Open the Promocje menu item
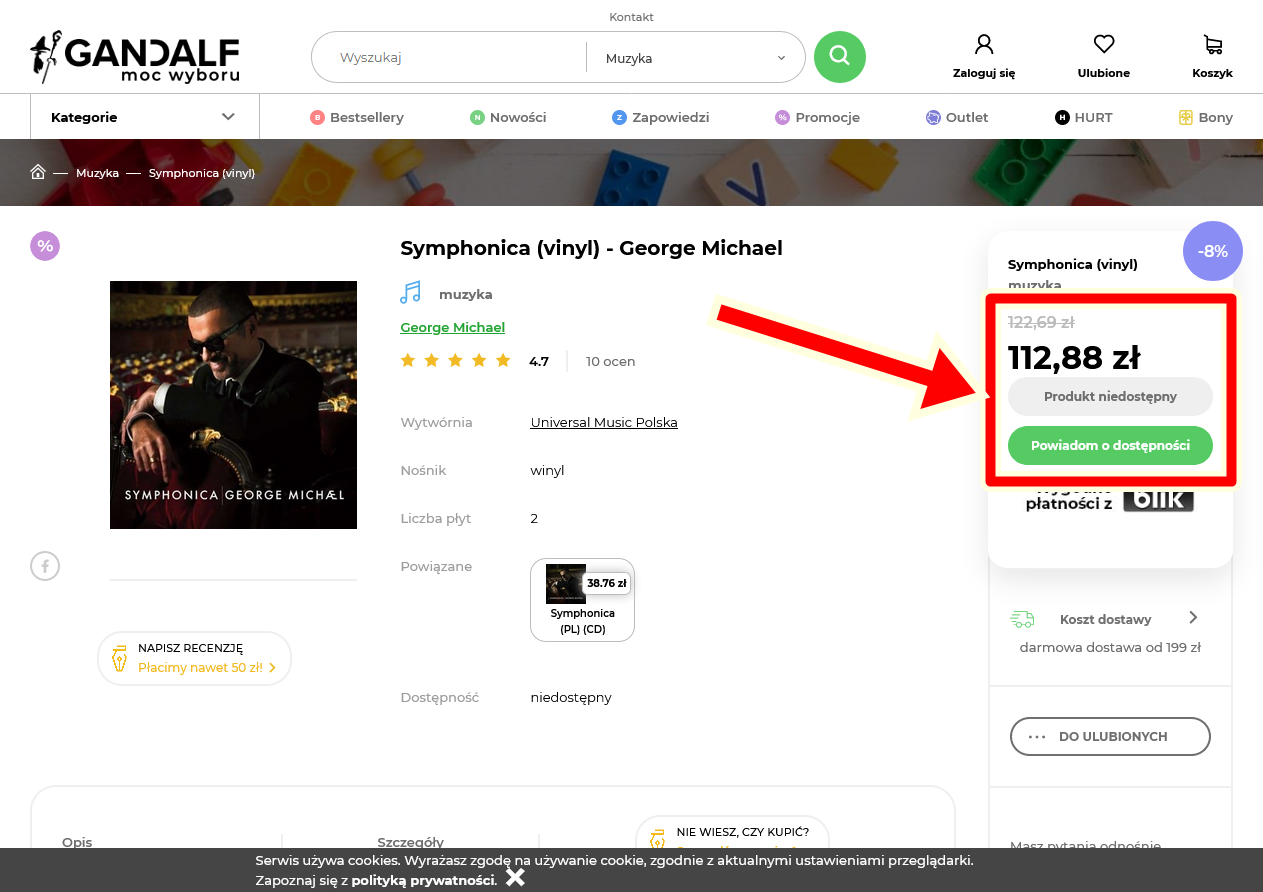Viewport: 1263px width, 892px height. [x=818, y=117]
